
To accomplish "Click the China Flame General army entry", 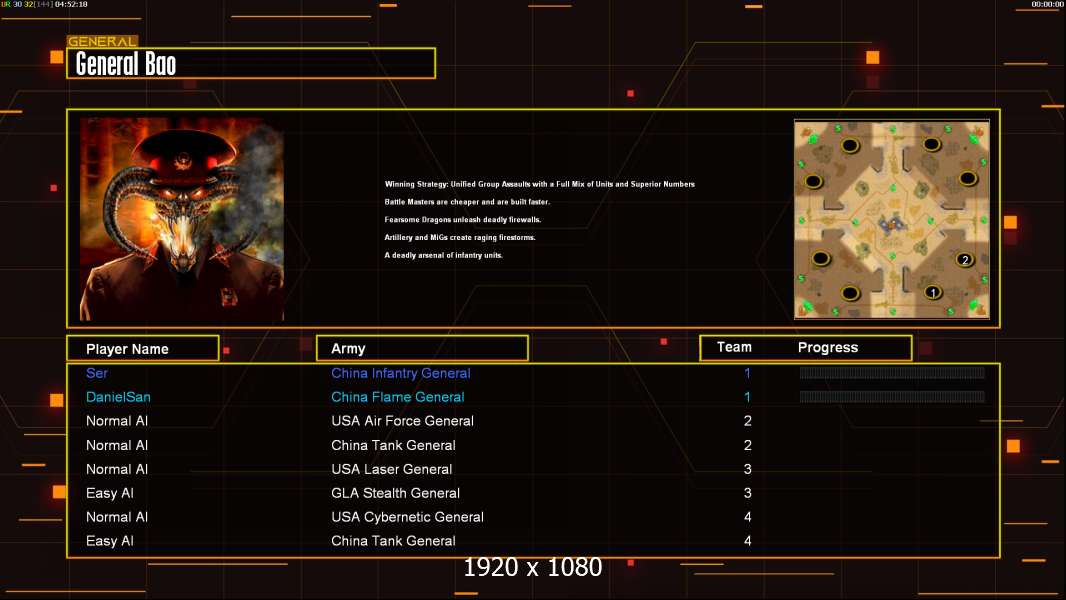I will [x=397, y=397].
